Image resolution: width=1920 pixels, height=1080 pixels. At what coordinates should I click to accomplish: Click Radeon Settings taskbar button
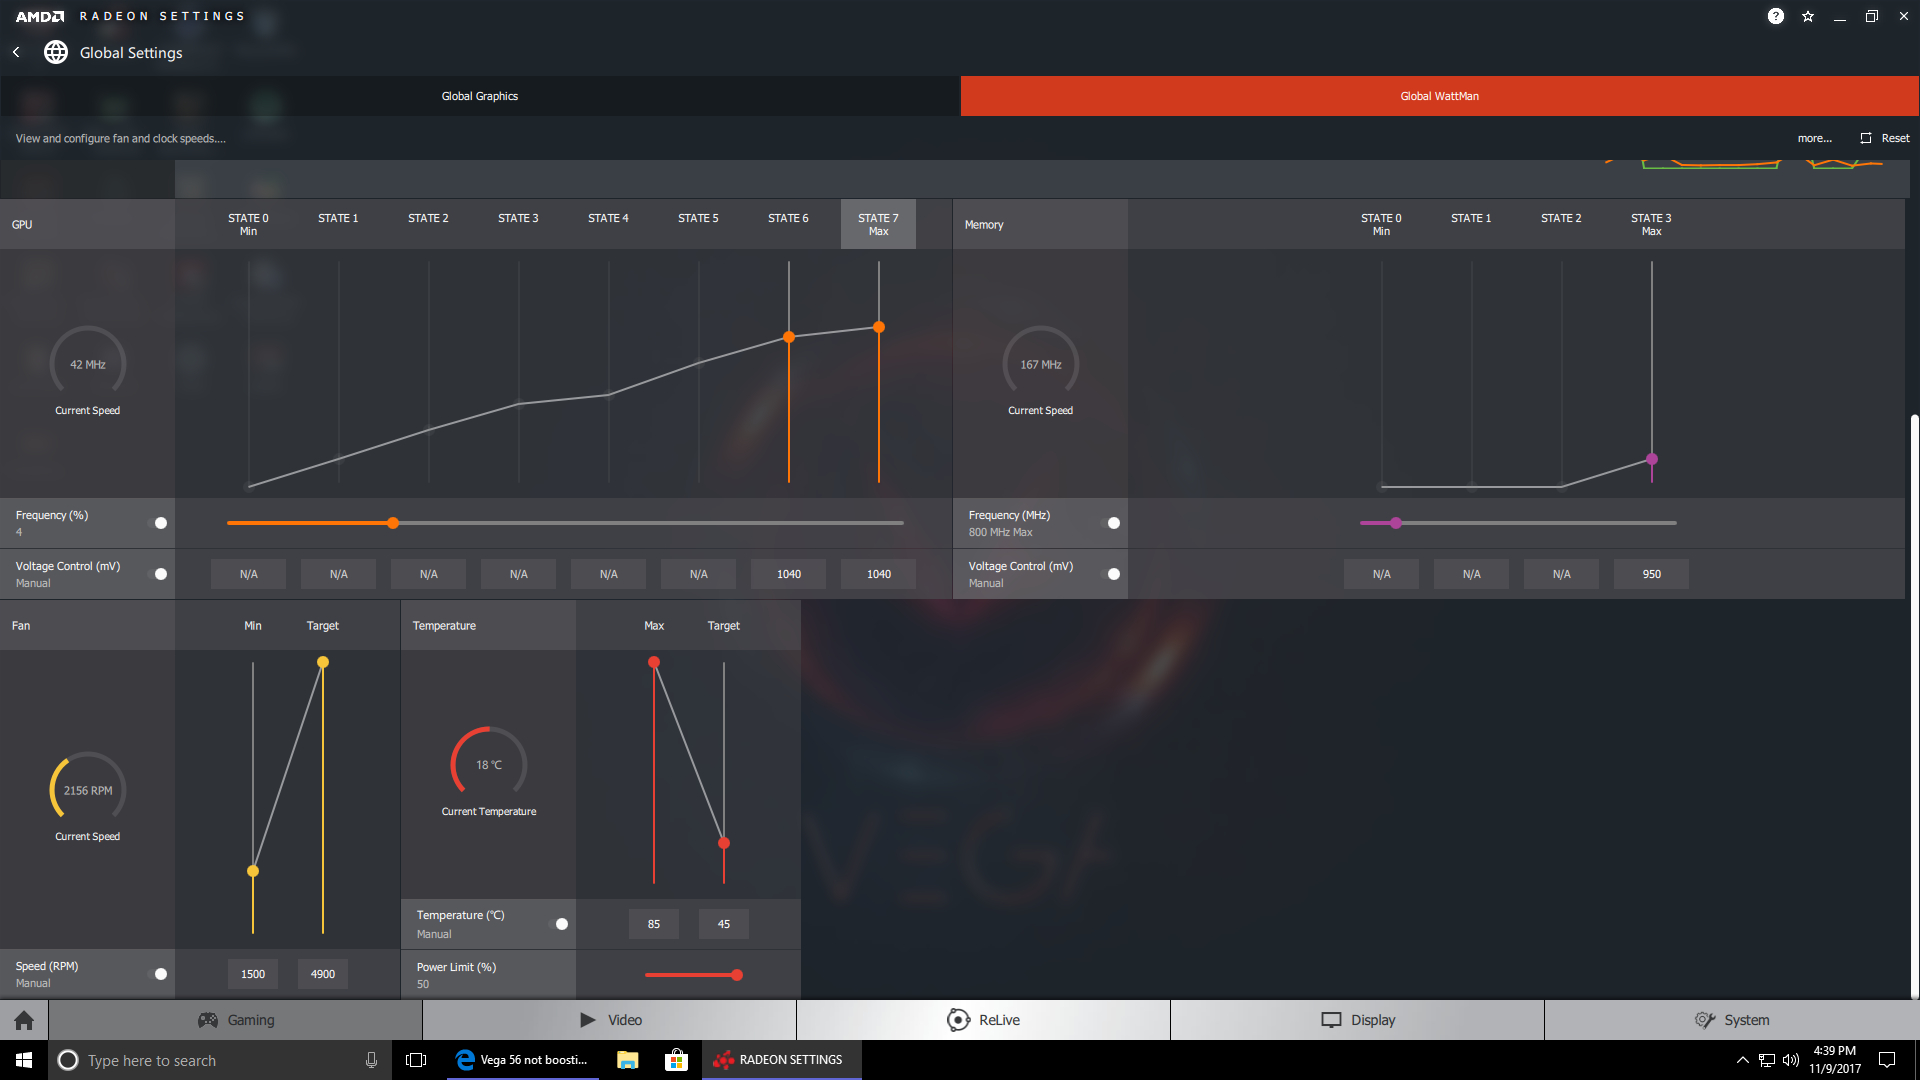point(781,1060)
